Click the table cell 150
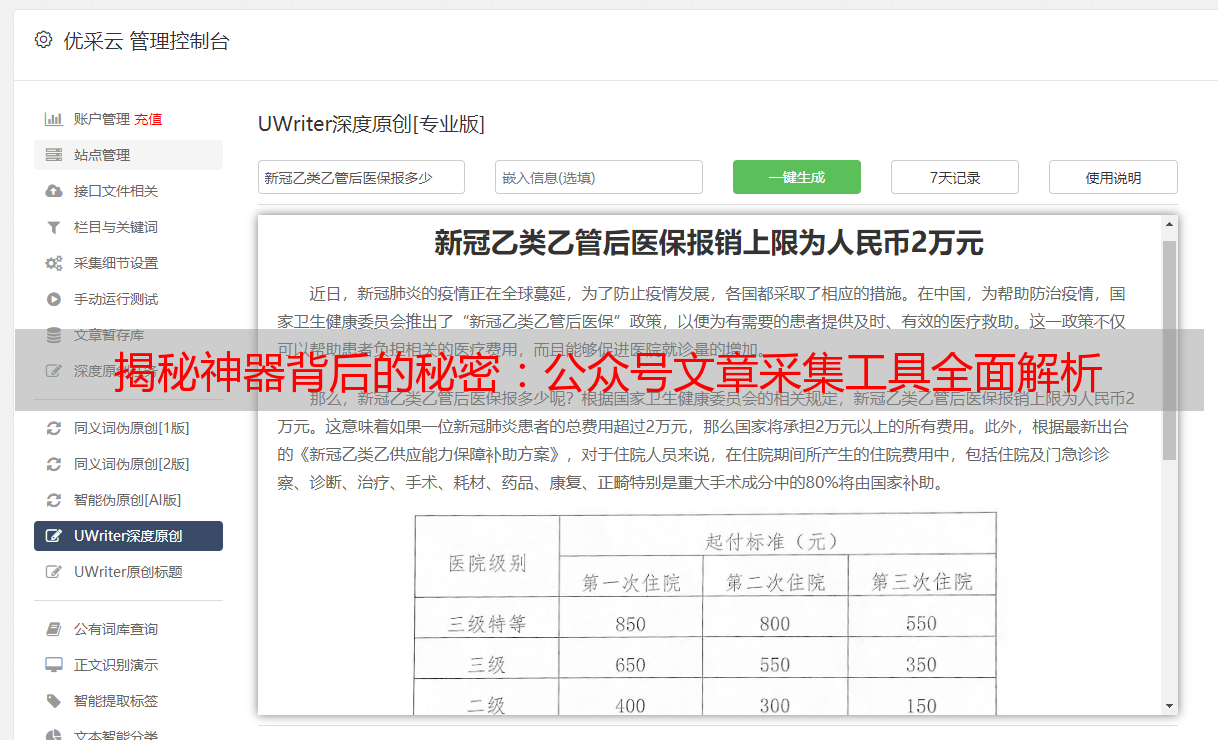This screenshot has height=740, width=1218. tap(921, 706)
